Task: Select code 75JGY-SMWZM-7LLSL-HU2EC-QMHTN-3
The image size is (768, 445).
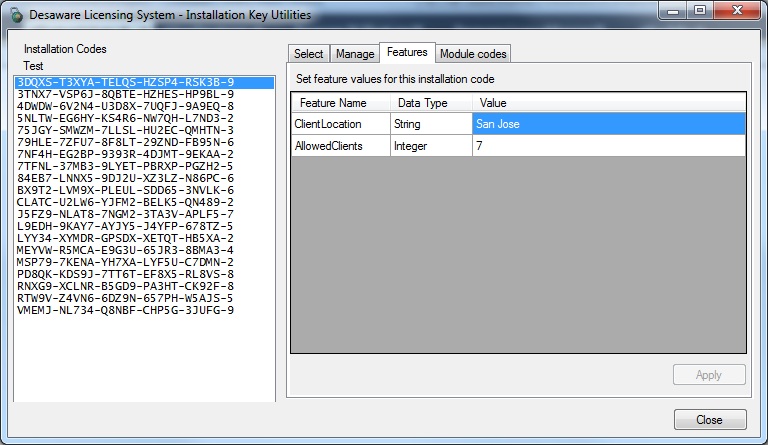Action: coord(144,130)
